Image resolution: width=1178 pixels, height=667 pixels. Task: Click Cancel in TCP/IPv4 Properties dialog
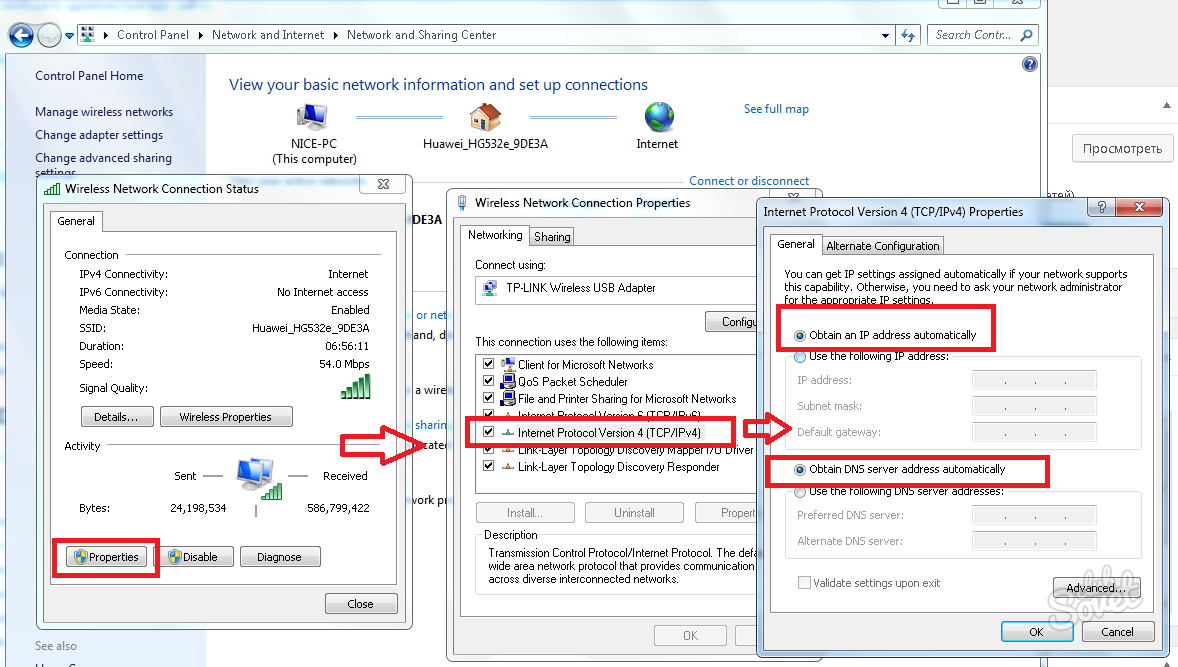point(1117,632)
